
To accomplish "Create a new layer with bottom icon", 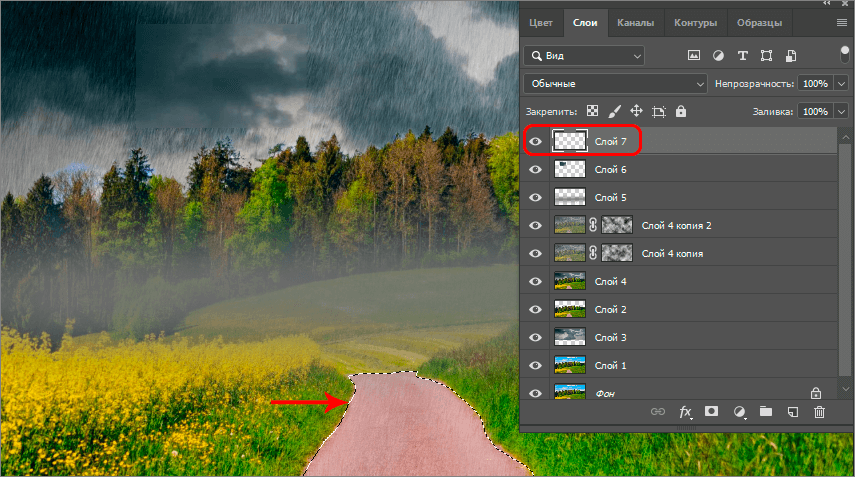I will coord(792,411).
